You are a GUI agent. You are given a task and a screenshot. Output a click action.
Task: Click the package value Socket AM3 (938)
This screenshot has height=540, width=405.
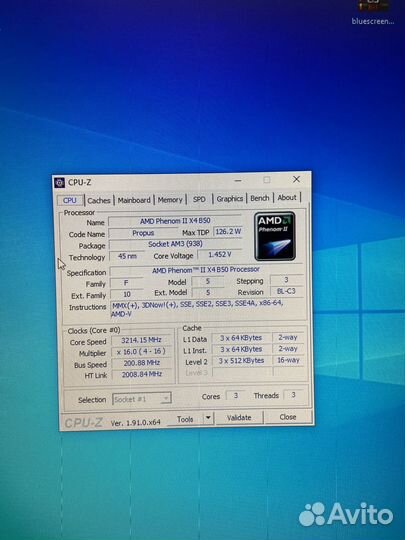click(175, 244)
